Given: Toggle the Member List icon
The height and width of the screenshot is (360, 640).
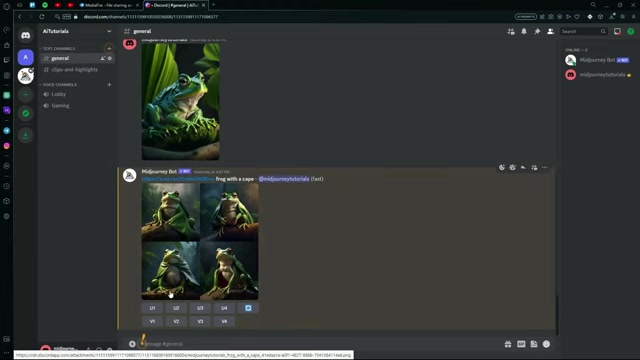Looking at the screenshot, I should pos(550,31).
